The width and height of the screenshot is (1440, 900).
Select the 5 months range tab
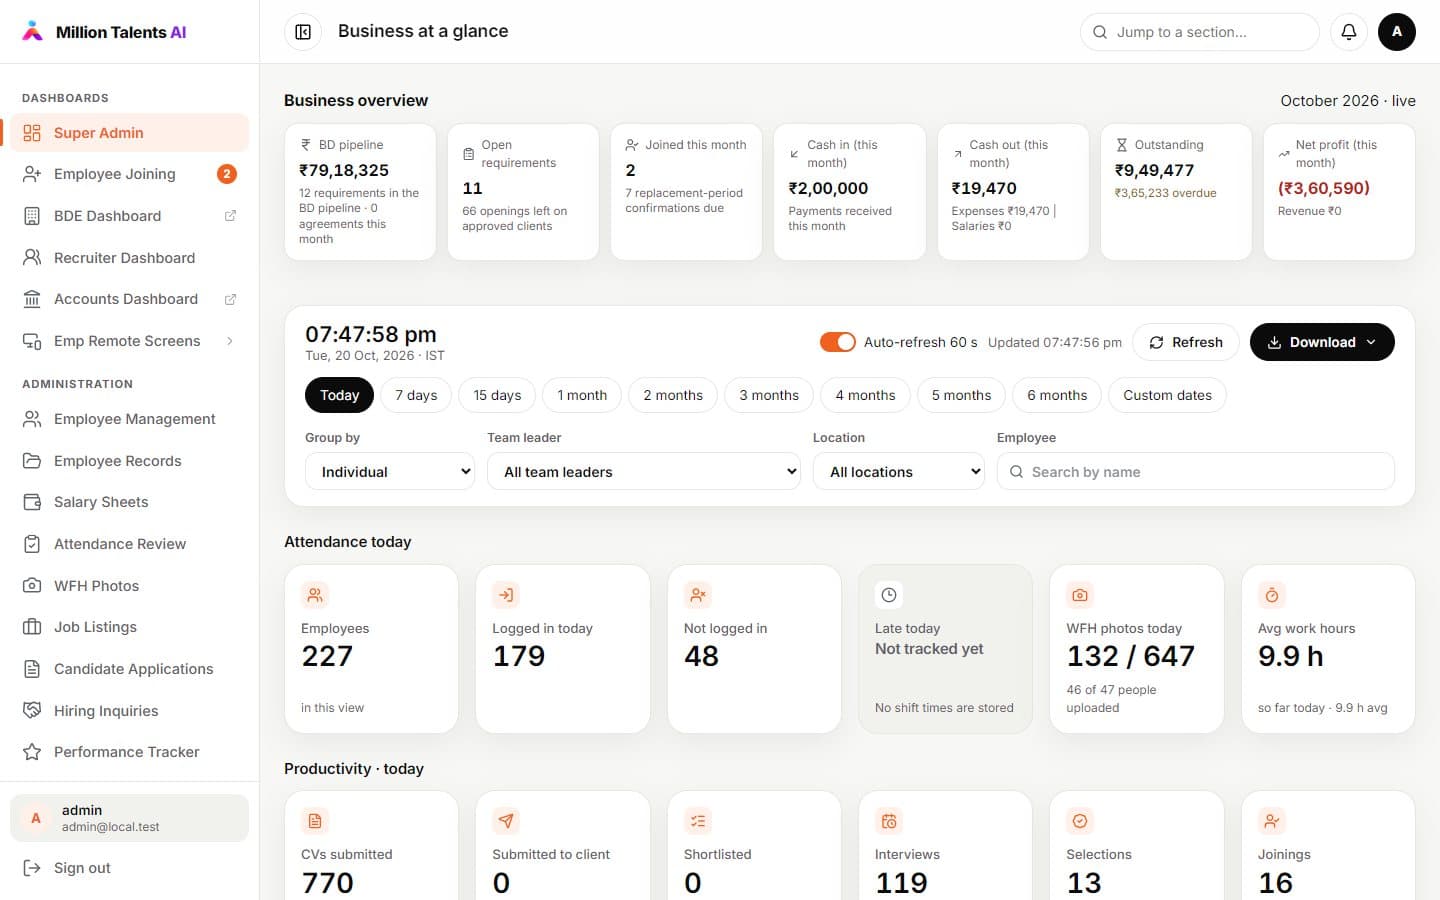pyautogui.click(x=962, y=395)
